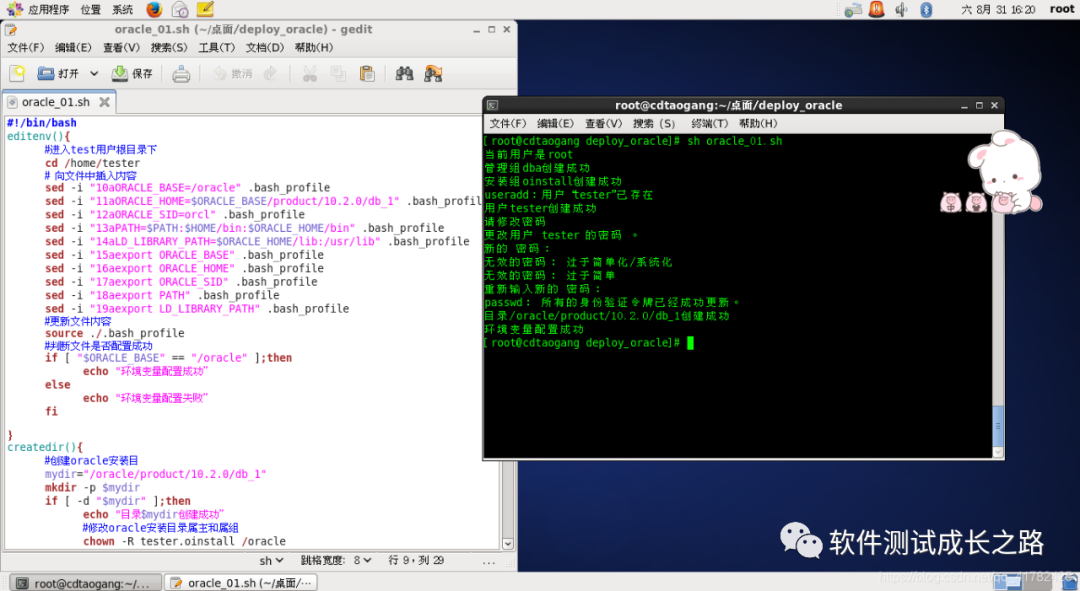This screenshot has width=1080, height=591.
Task: Open the terminal's 编辑(E) menu
Action: [x=555, y=123]
